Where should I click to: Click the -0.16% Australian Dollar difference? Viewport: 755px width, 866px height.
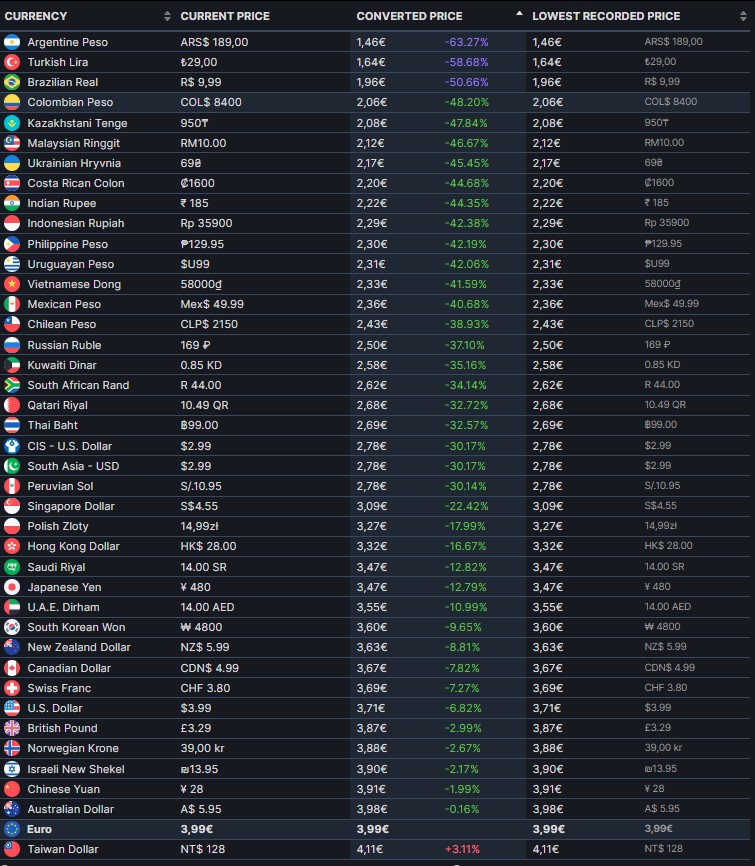[x=462, y=809]
